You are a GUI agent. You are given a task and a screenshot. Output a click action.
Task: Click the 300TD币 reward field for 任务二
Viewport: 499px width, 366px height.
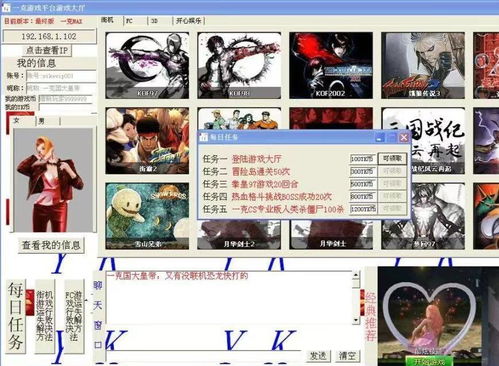point(363,172)
